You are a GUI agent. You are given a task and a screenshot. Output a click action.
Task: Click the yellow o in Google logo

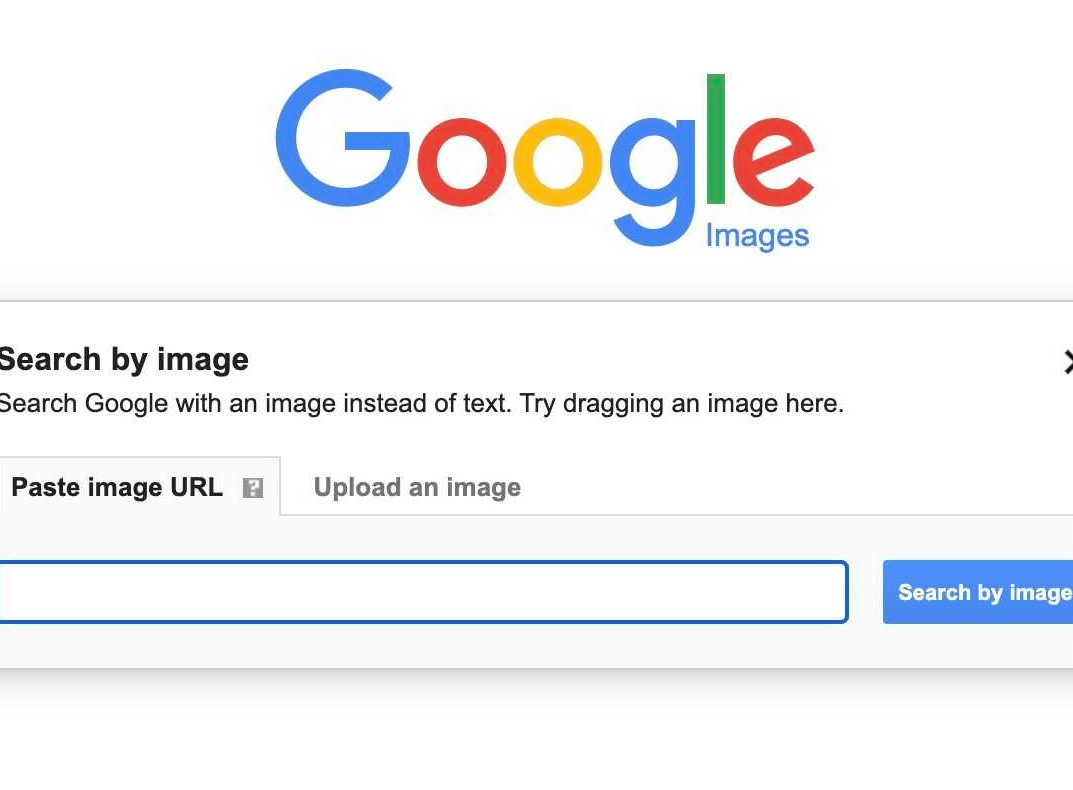pos(558,162)
